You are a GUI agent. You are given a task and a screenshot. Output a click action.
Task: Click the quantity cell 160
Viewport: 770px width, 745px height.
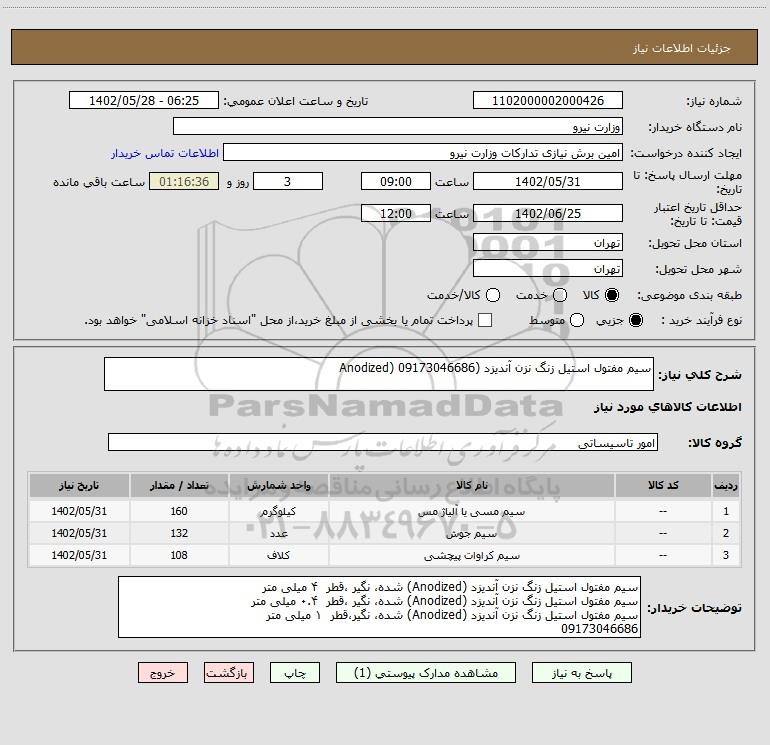179,511
